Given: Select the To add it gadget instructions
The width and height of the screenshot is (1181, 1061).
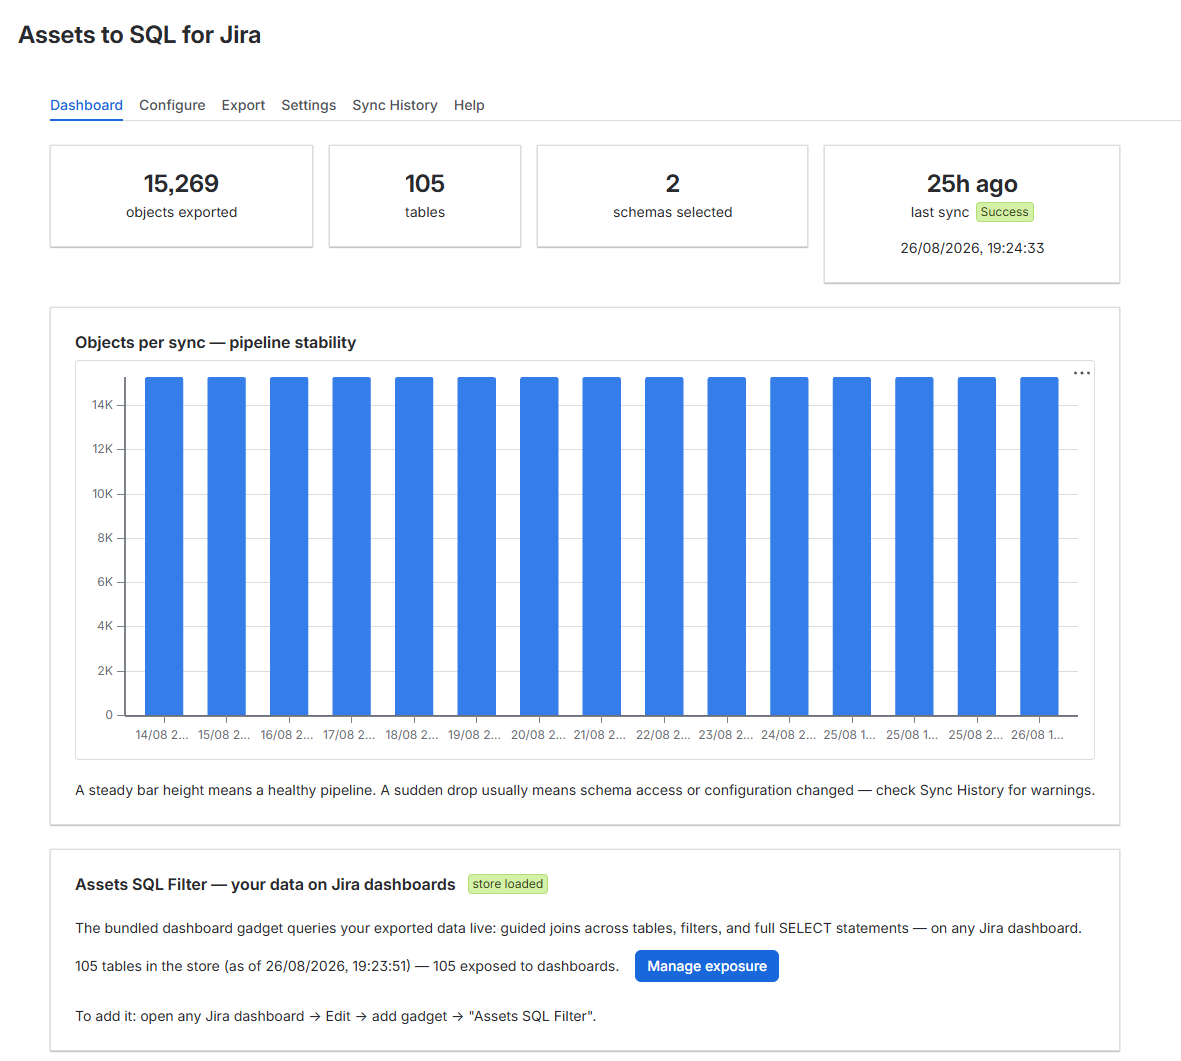Looking at the screenshot, I should (x=336, y=1017).
